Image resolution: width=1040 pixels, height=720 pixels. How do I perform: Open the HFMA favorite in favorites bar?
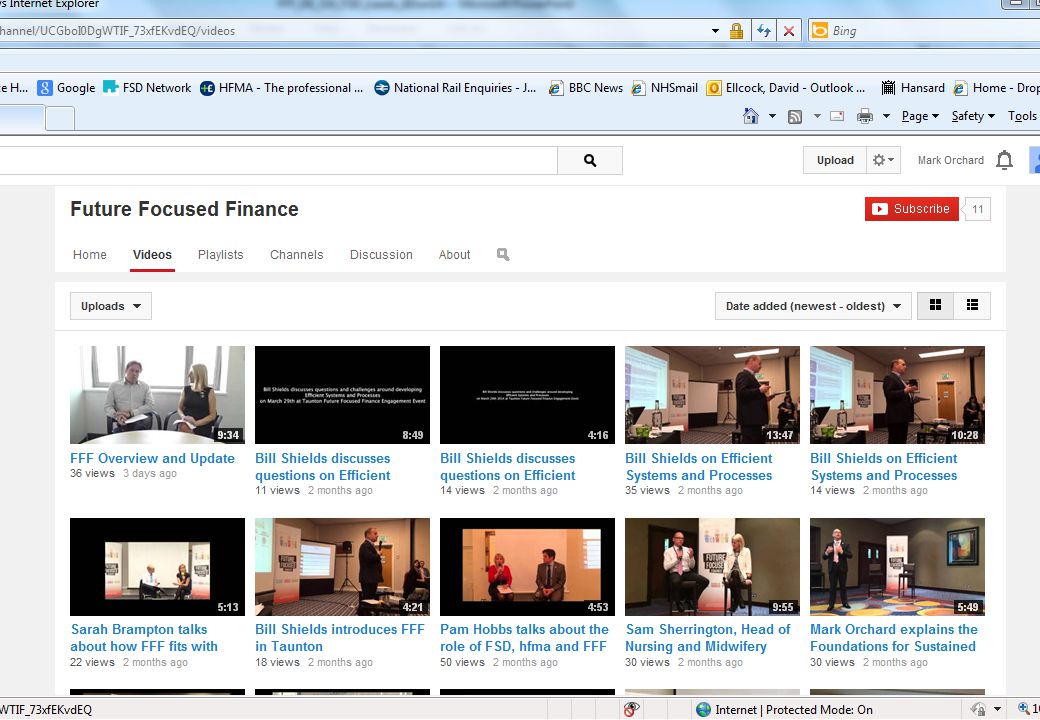pos(282,88)
